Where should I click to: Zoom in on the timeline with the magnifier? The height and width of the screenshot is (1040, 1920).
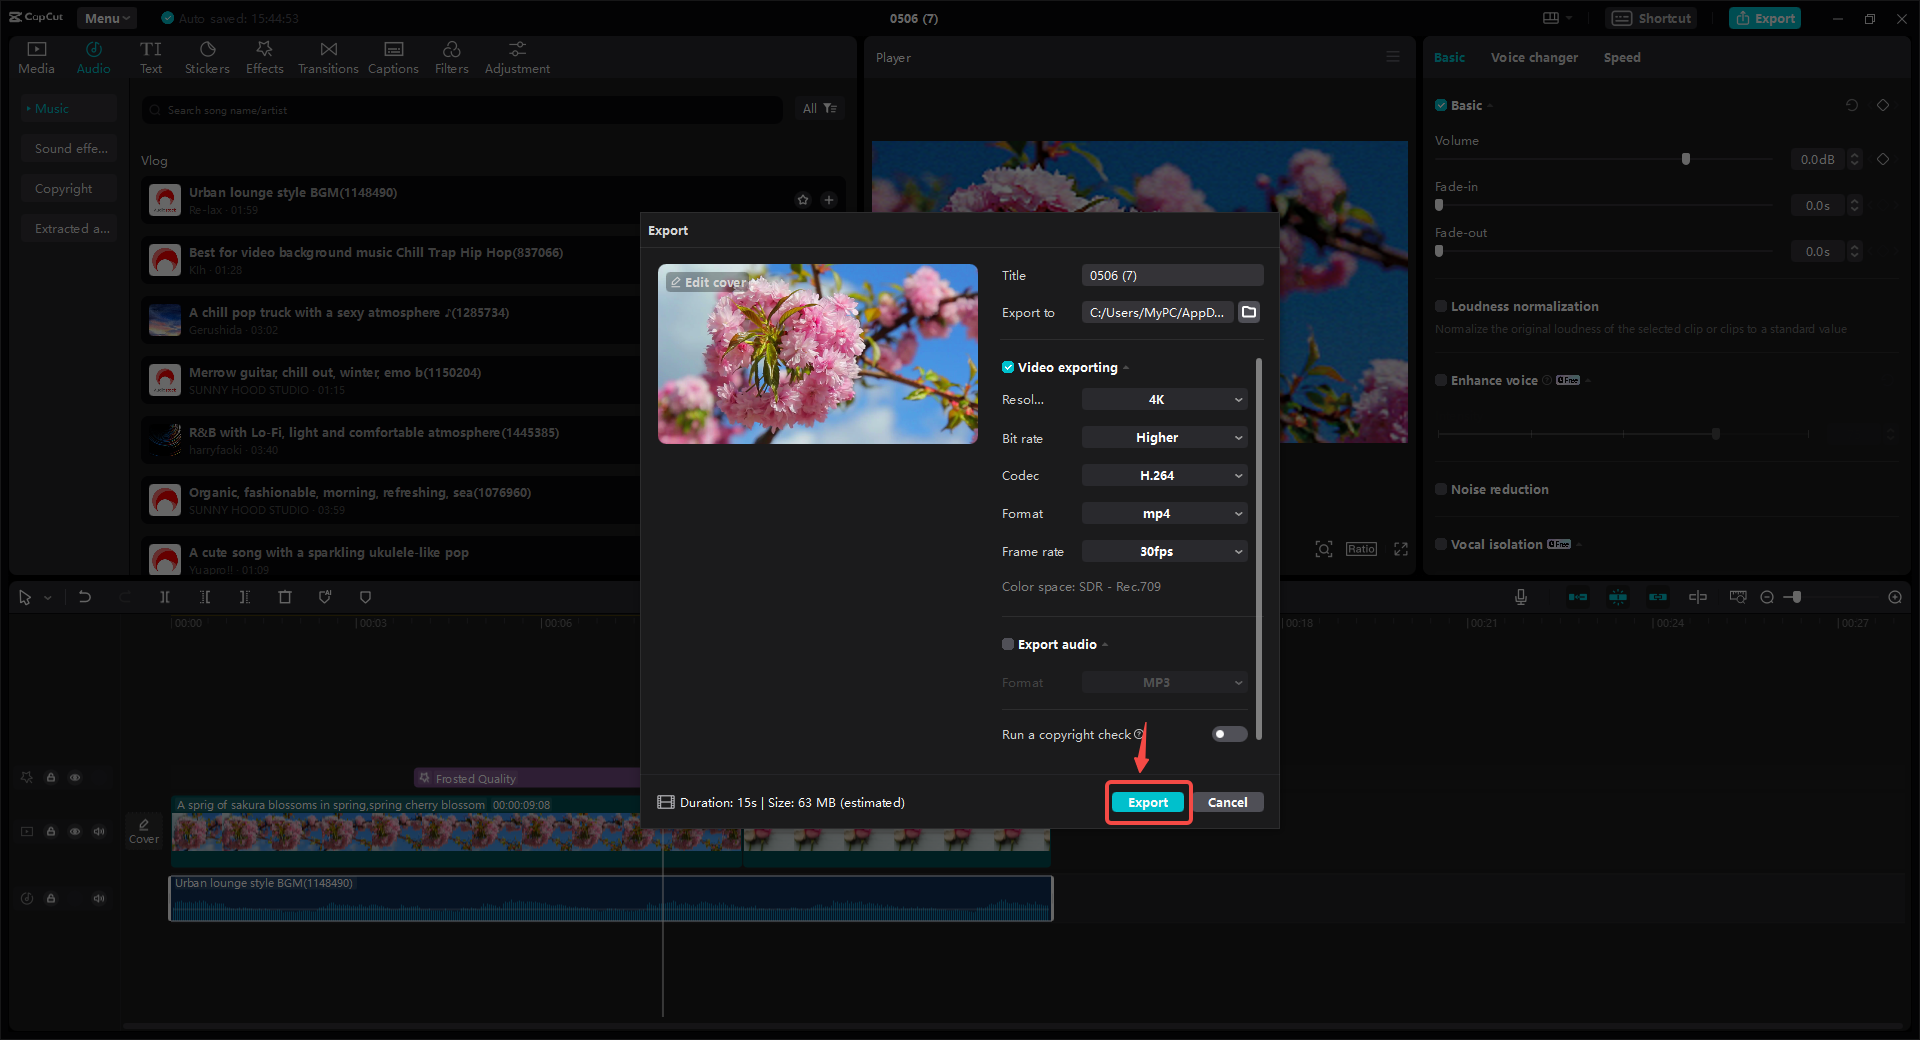point(1894,597)
